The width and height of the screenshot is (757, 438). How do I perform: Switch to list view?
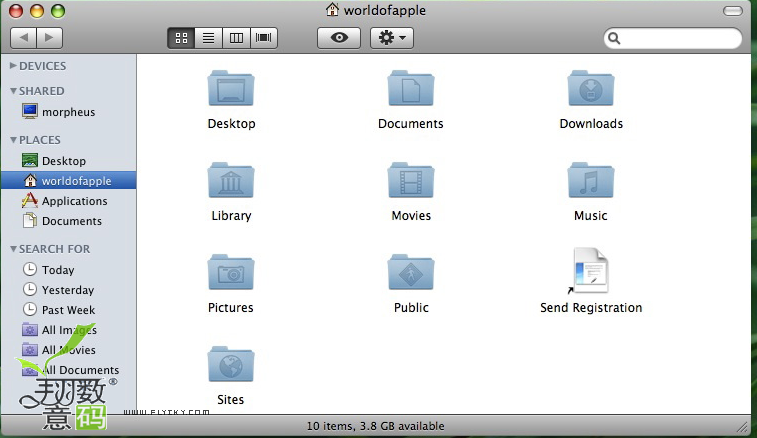pyautogui.click(x=209, y=38)
